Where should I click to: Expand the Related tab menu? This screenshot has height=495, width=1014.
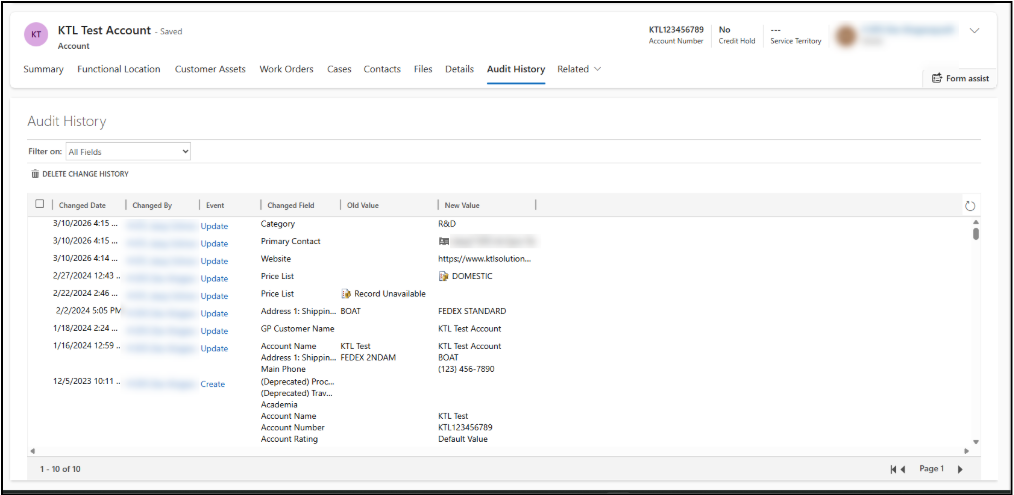click(579, 69)
